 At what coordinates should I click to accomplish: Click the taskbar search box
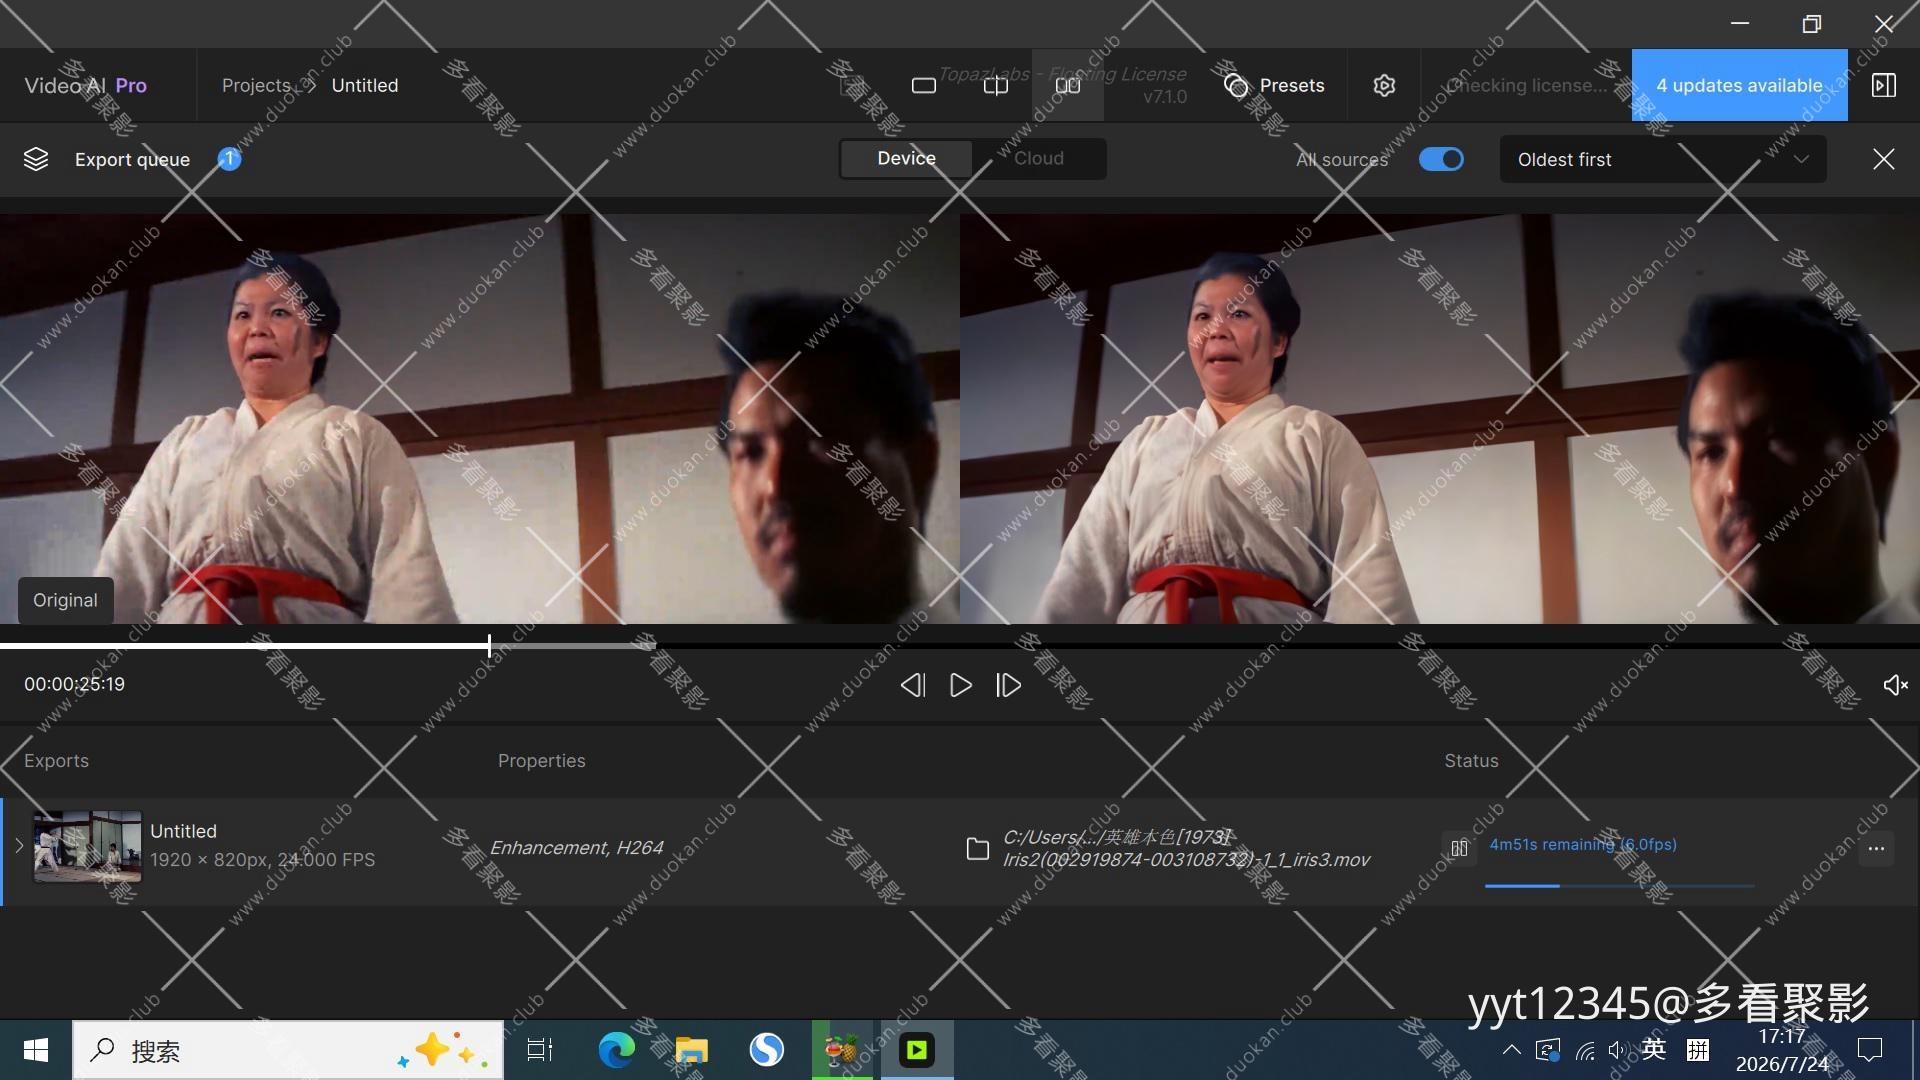pos(288,1050)
